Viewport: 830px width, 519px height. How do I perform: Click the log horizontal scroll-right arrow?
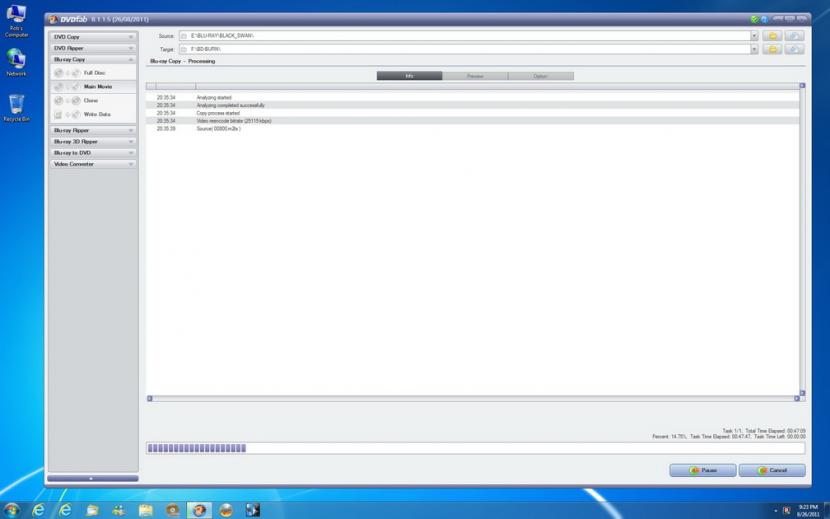[x=796, y=398]
